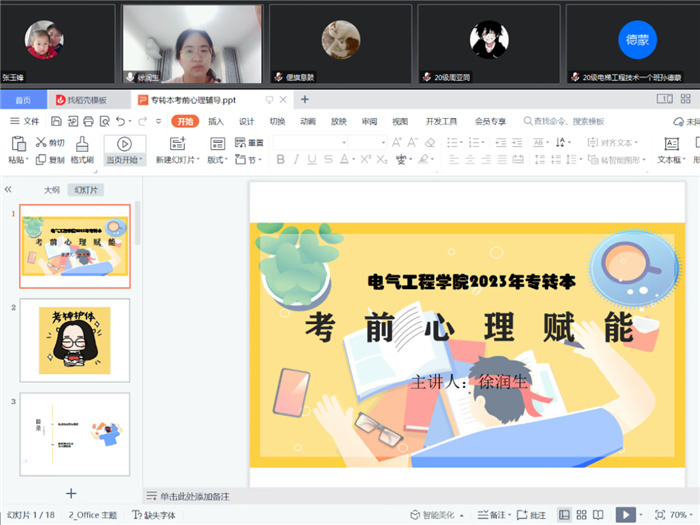Click the New Slide (新建幻灯片) icon

tap(177, 144)
